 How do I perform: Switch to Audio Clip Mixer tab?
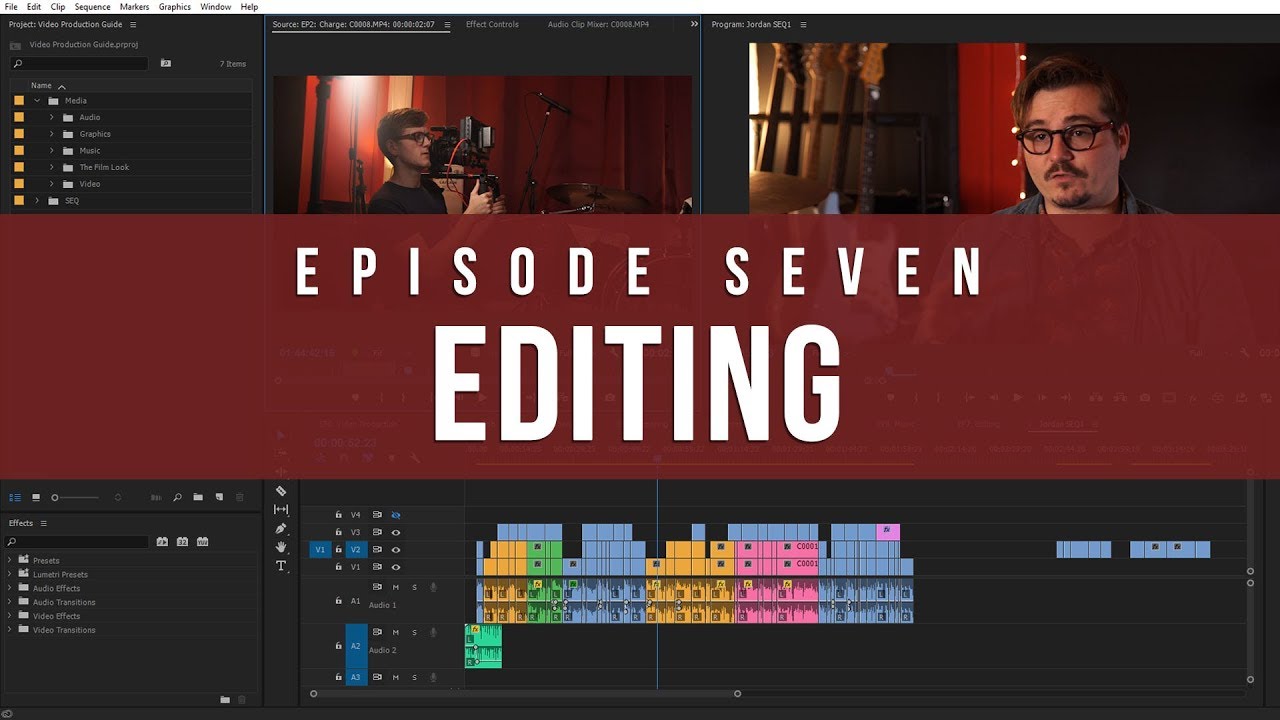point(598,24)
